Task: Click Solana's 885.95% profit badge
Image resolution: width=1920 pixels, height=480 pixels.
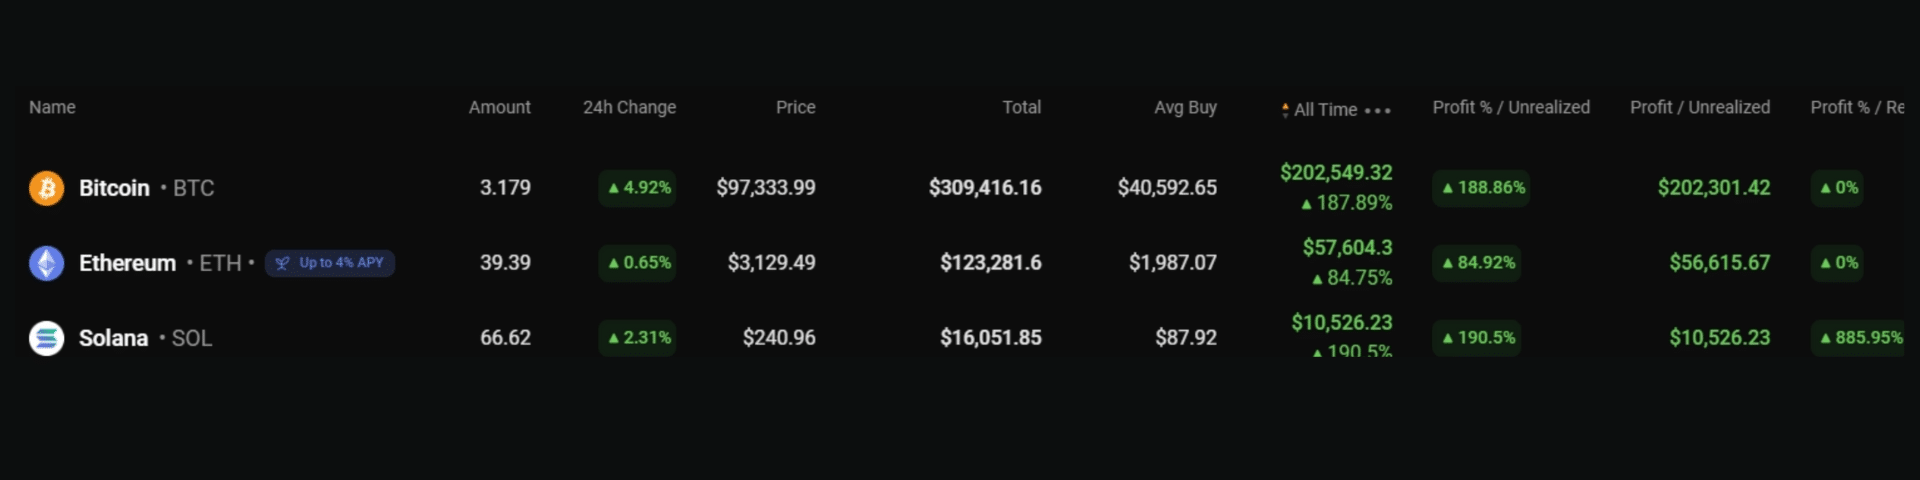Action: [x=1860, y=338]
